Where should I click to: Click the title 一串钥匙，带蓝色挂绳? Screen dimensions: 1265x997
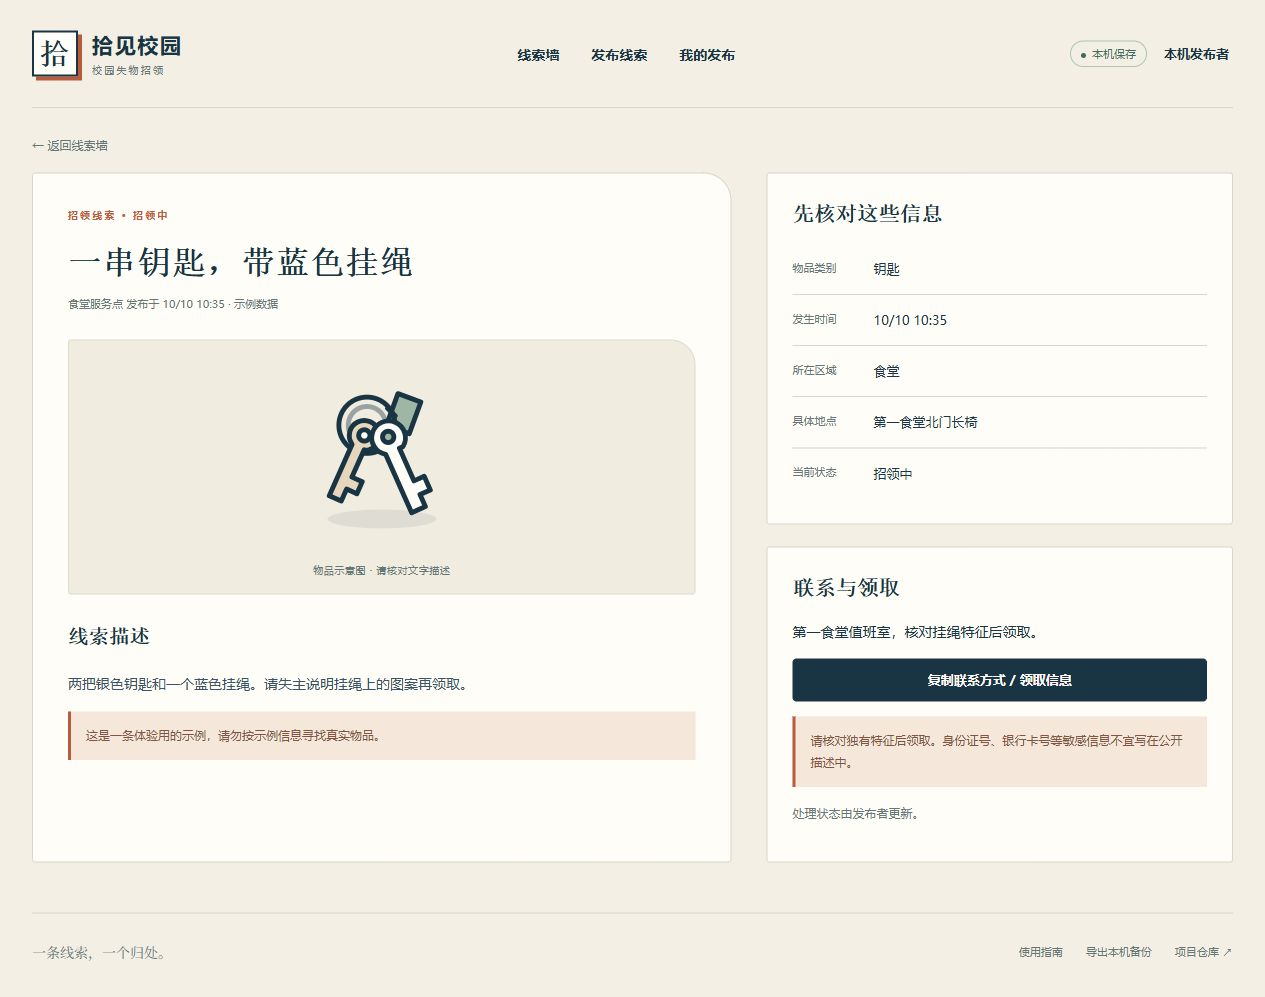click(x=240, y=262)
